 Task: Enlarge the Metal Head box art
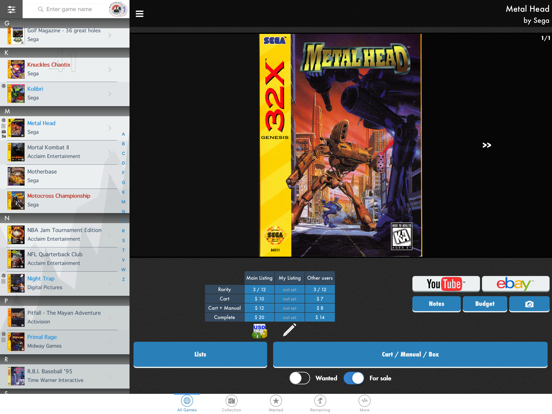click(341, 145)
